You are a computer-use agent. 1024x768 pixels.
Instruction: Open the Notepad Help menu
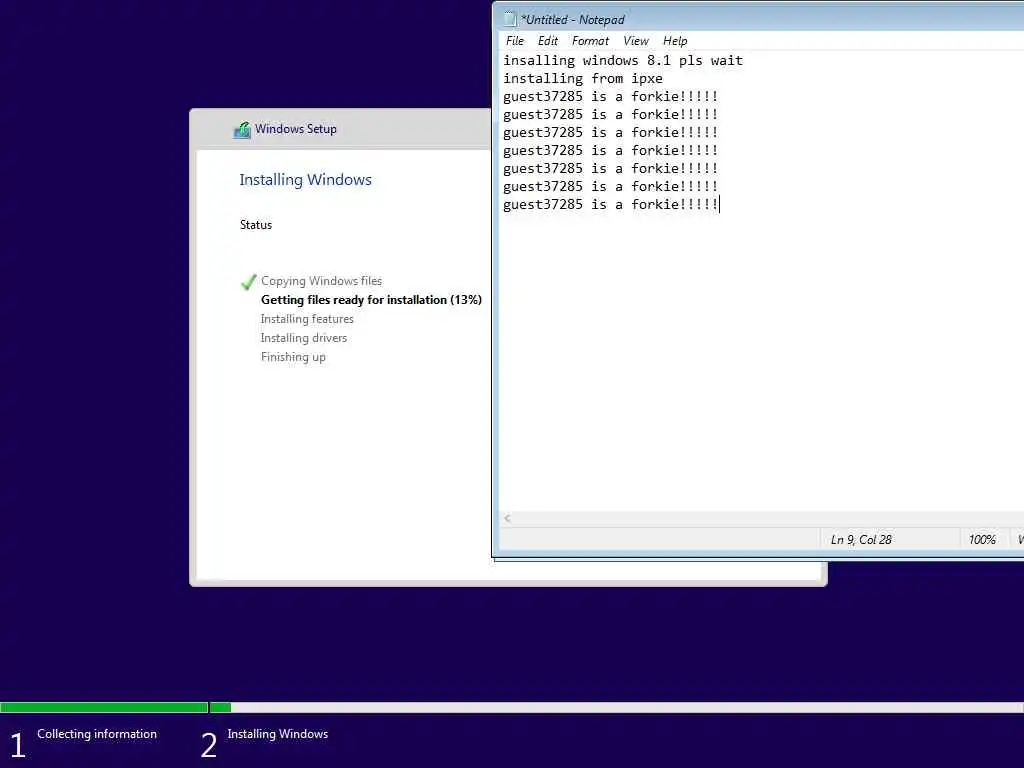tap(675, 41)
